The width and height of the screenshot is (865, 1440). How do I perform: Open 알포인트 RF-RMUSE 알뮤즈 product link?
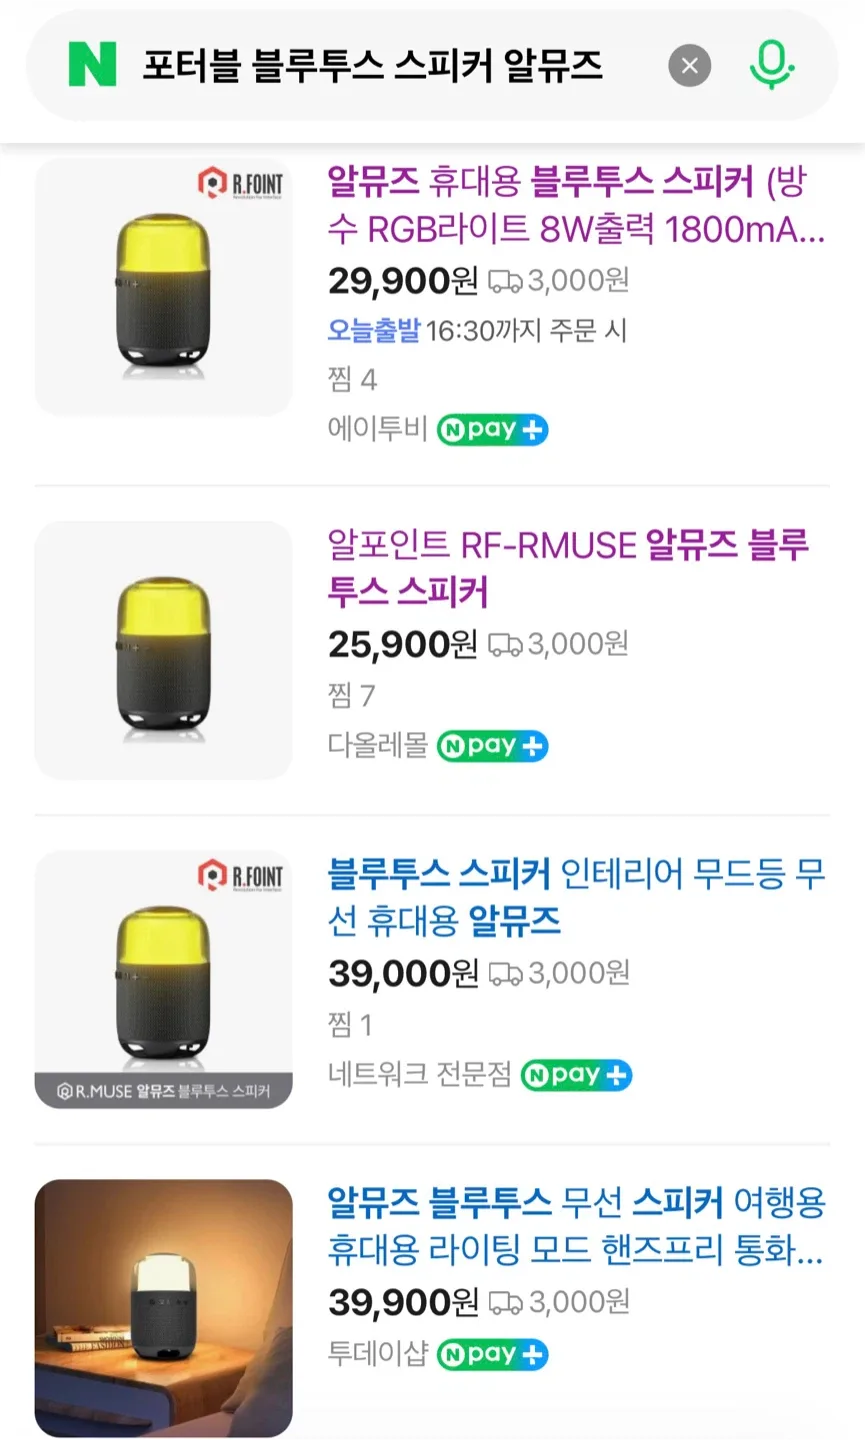coord(566,568)
